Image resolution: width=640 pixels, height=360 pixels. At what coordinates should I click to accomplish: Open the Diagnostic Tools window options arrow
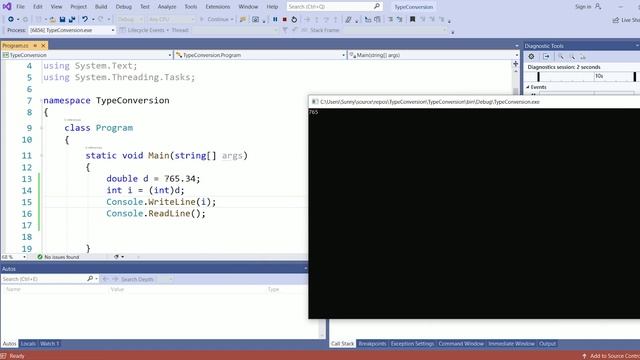[x=637, y=46]
